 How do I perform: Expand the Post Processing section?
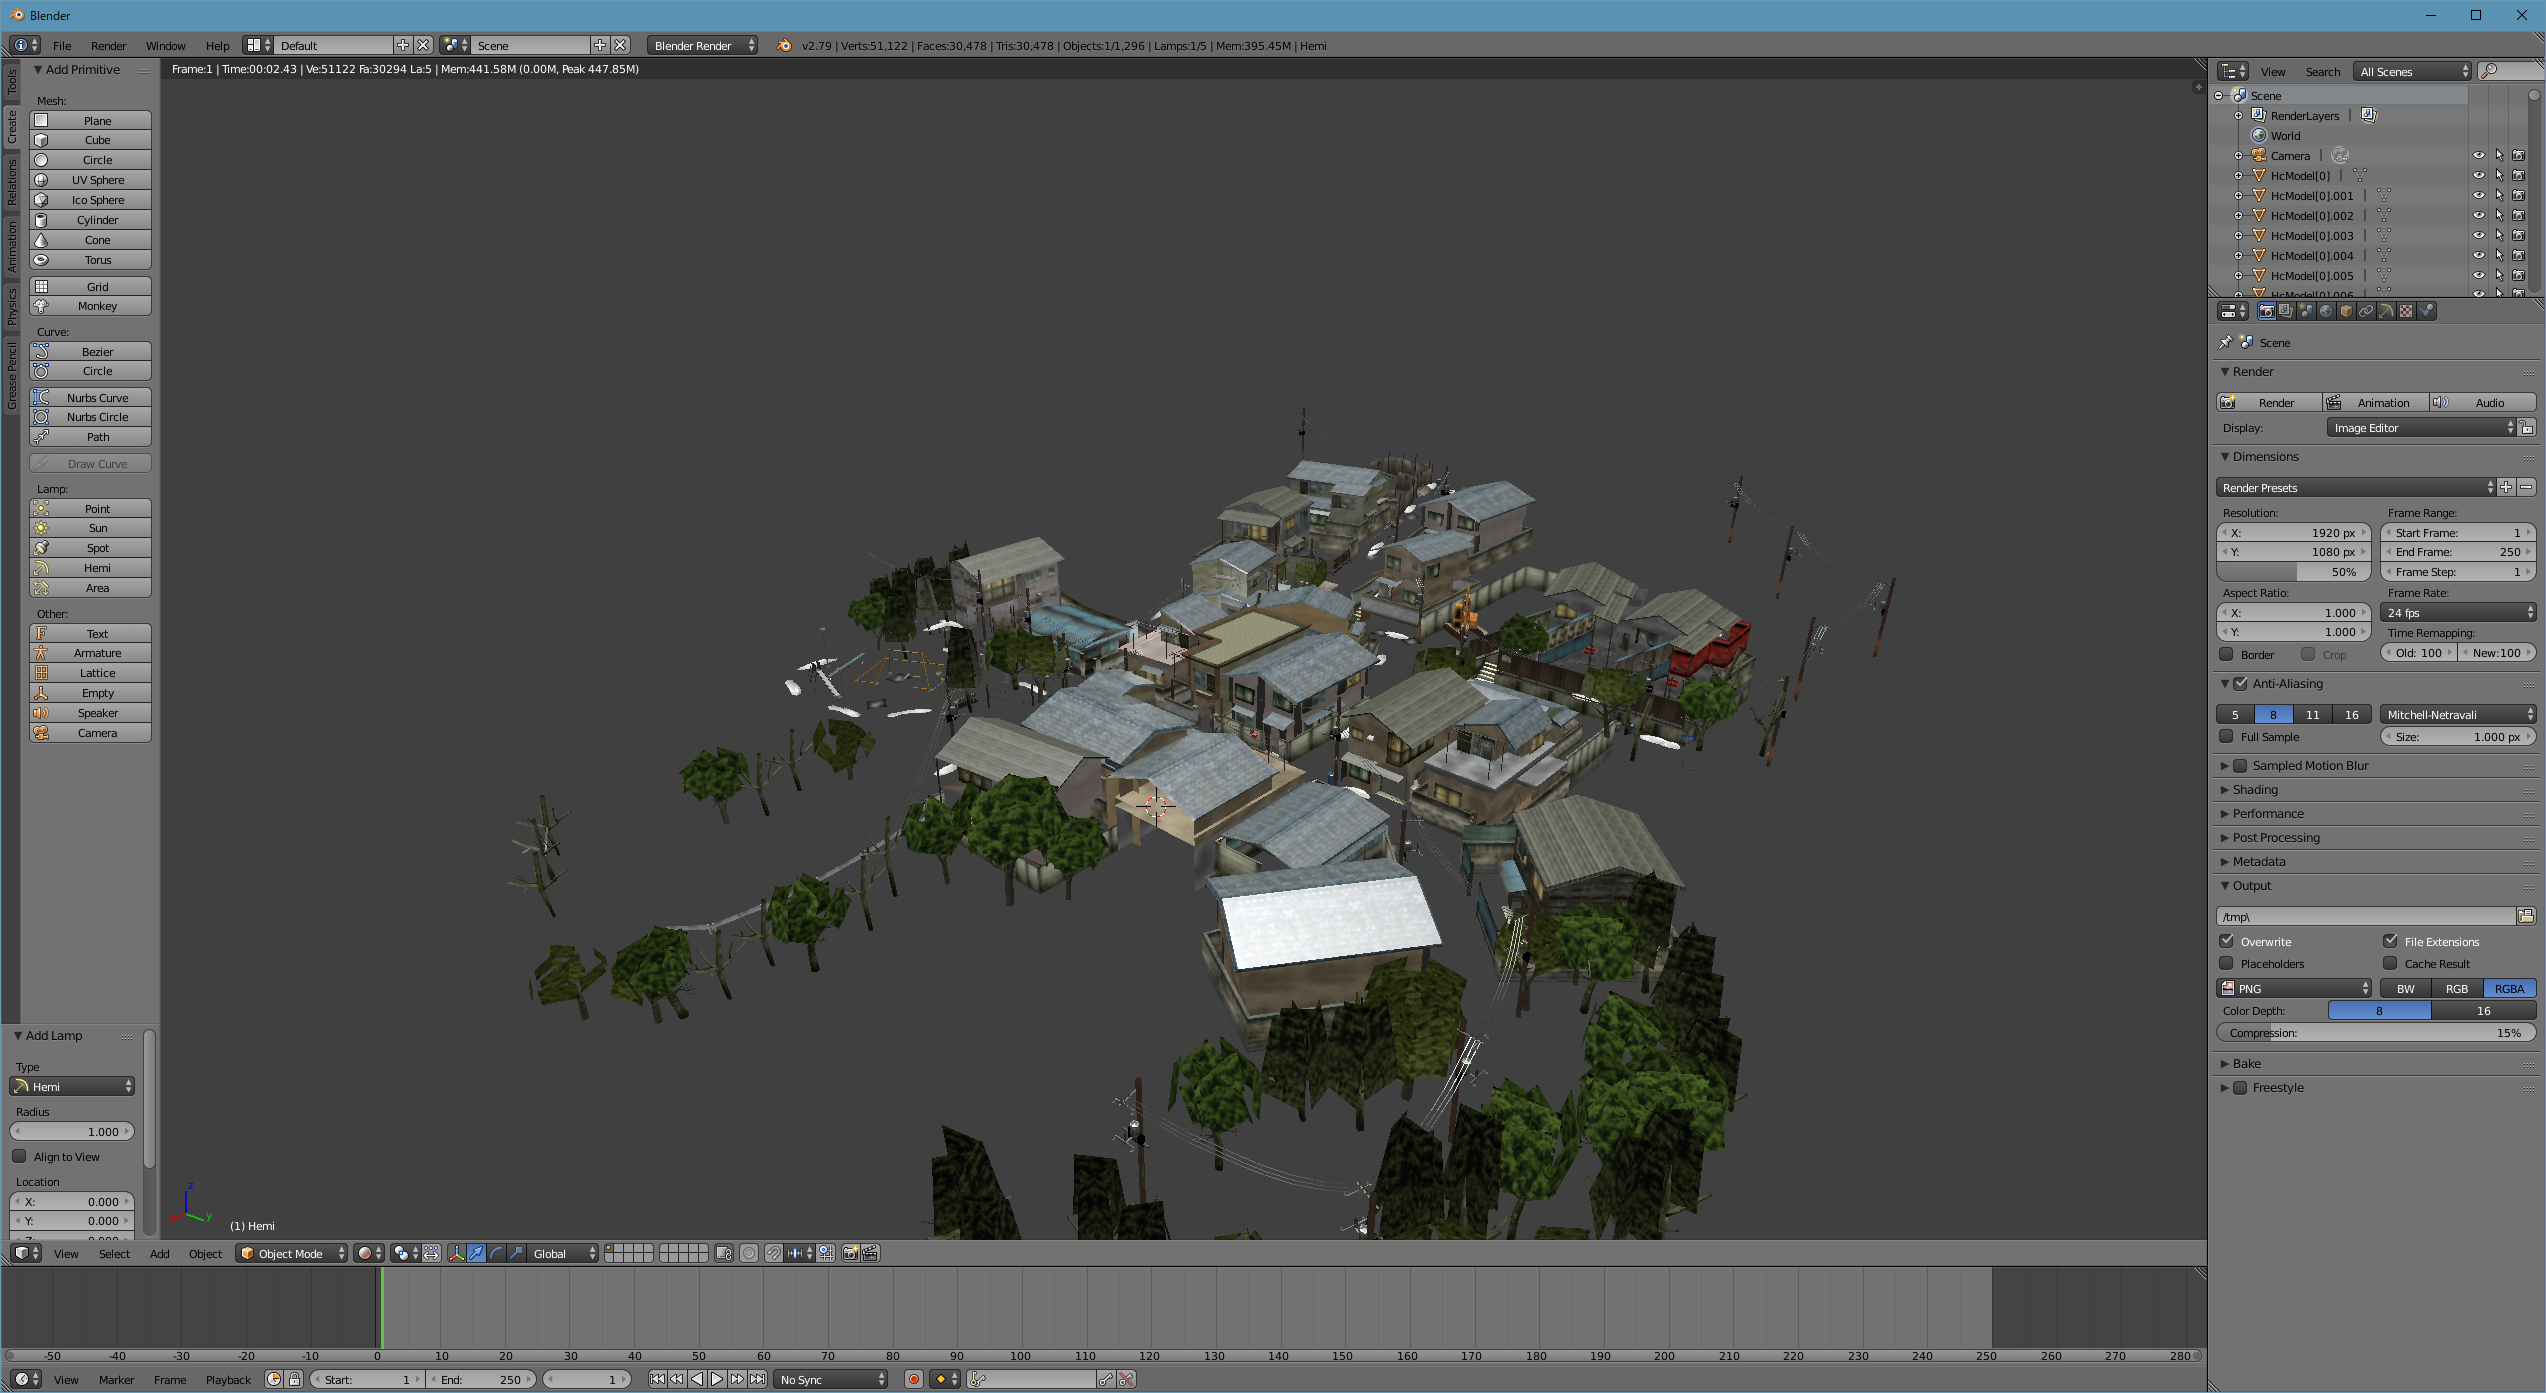coord(2272,837)
